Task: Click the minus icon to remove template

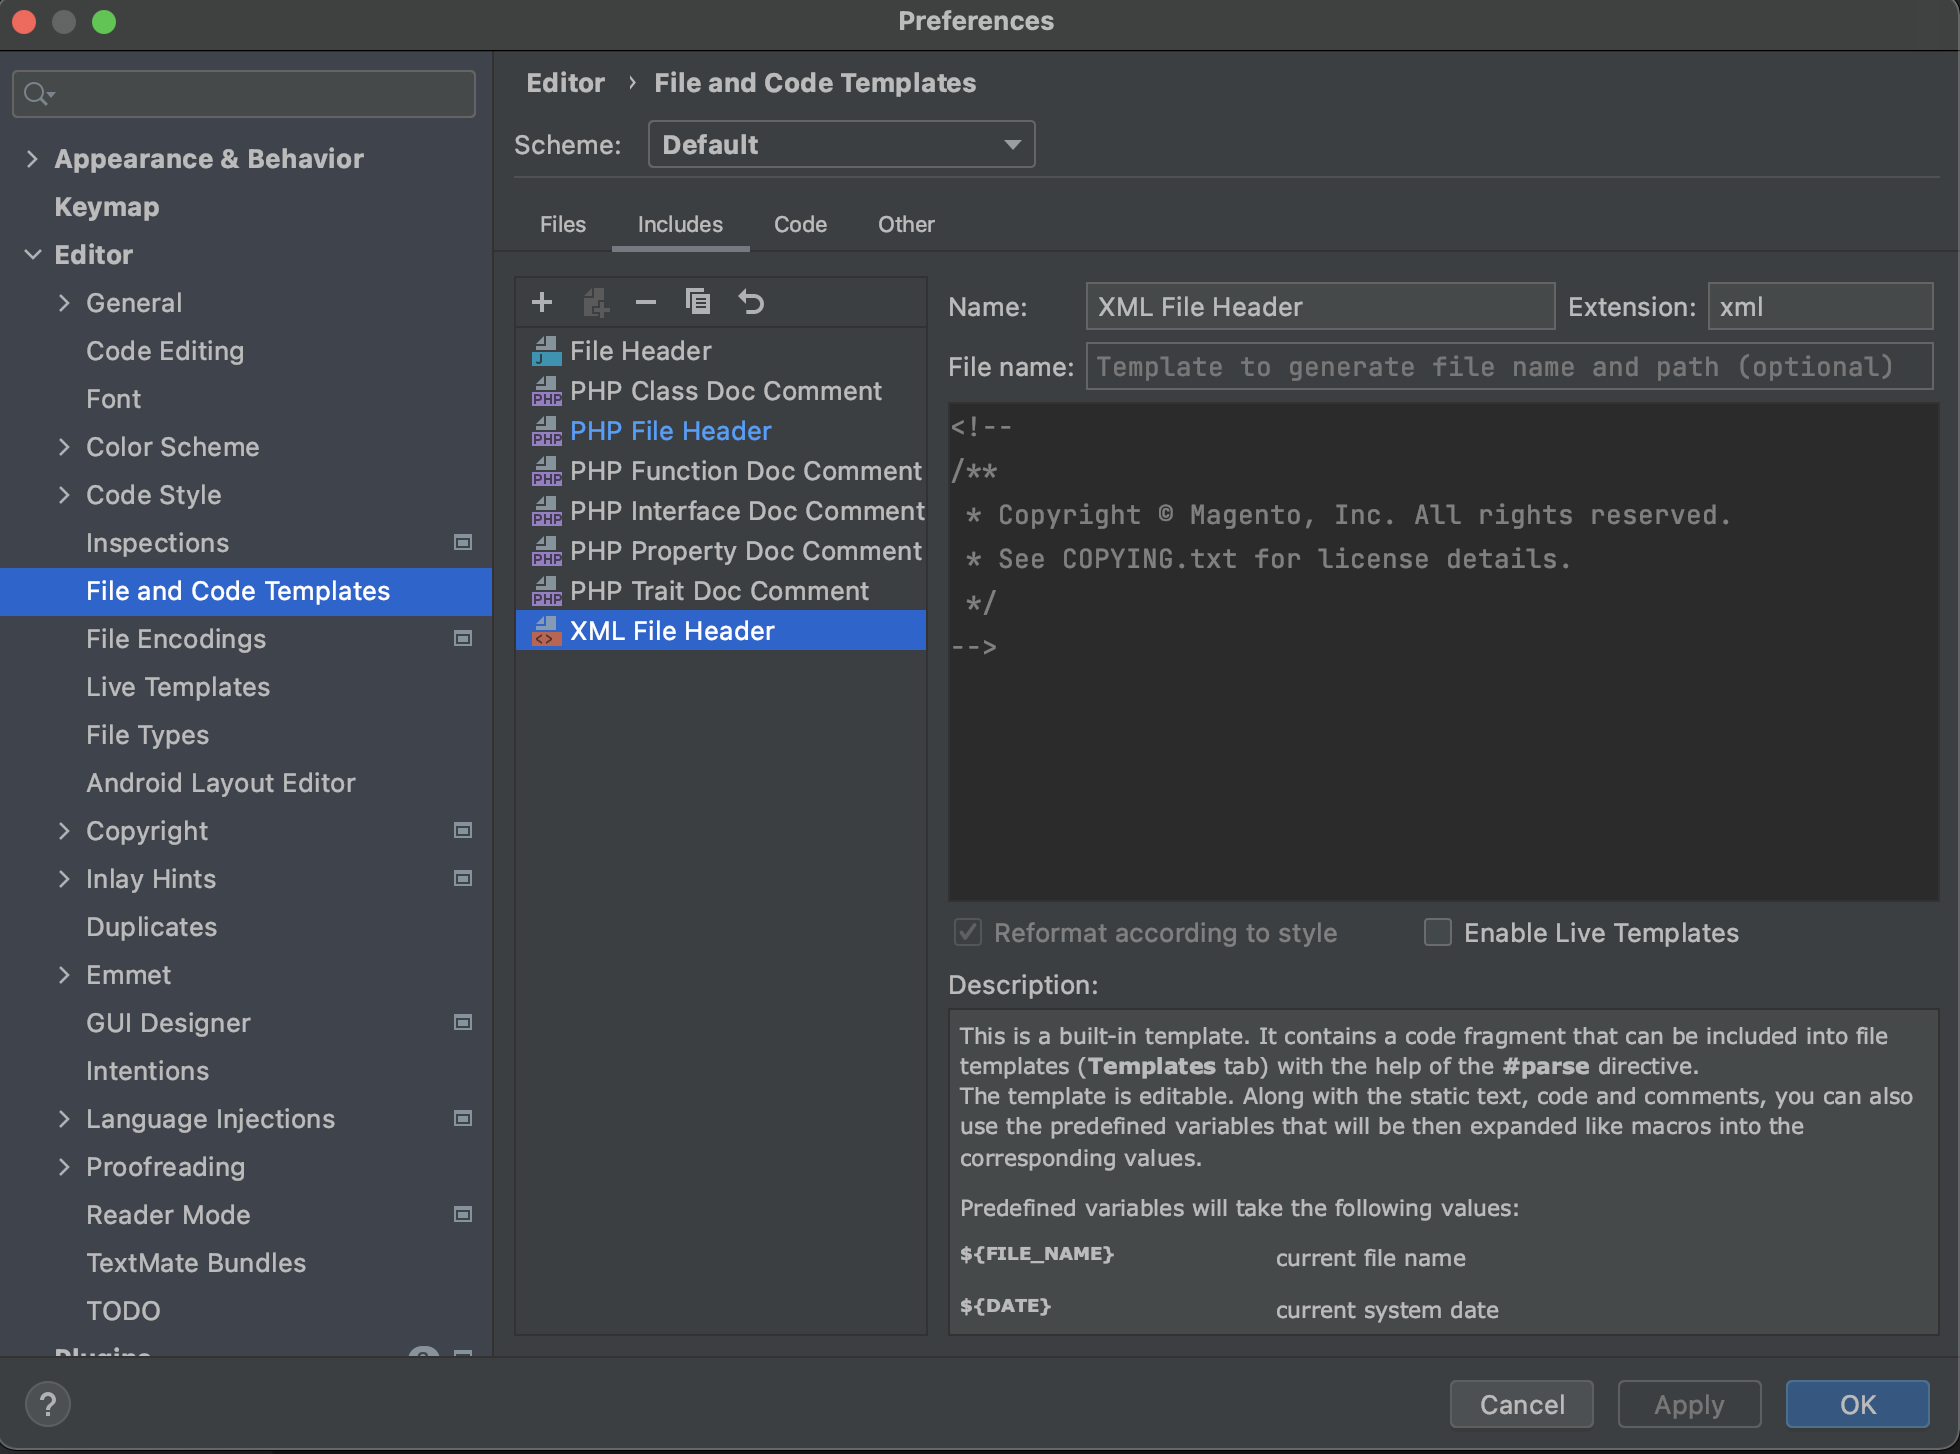Action: click(x=646, y=302)
